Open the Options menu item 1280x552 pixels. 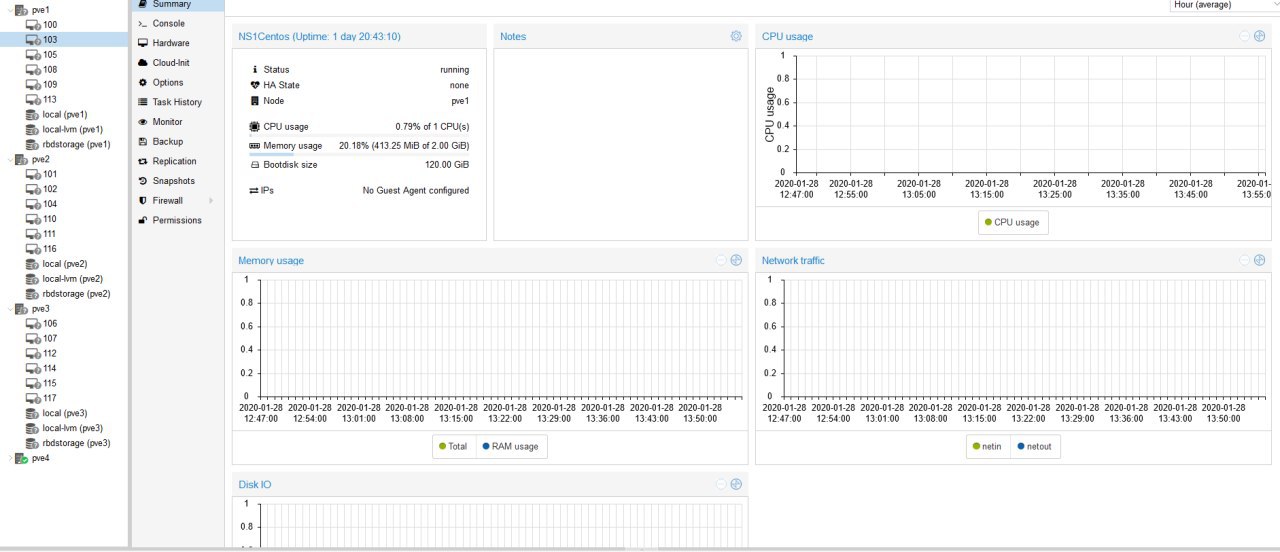pos(178,82)
